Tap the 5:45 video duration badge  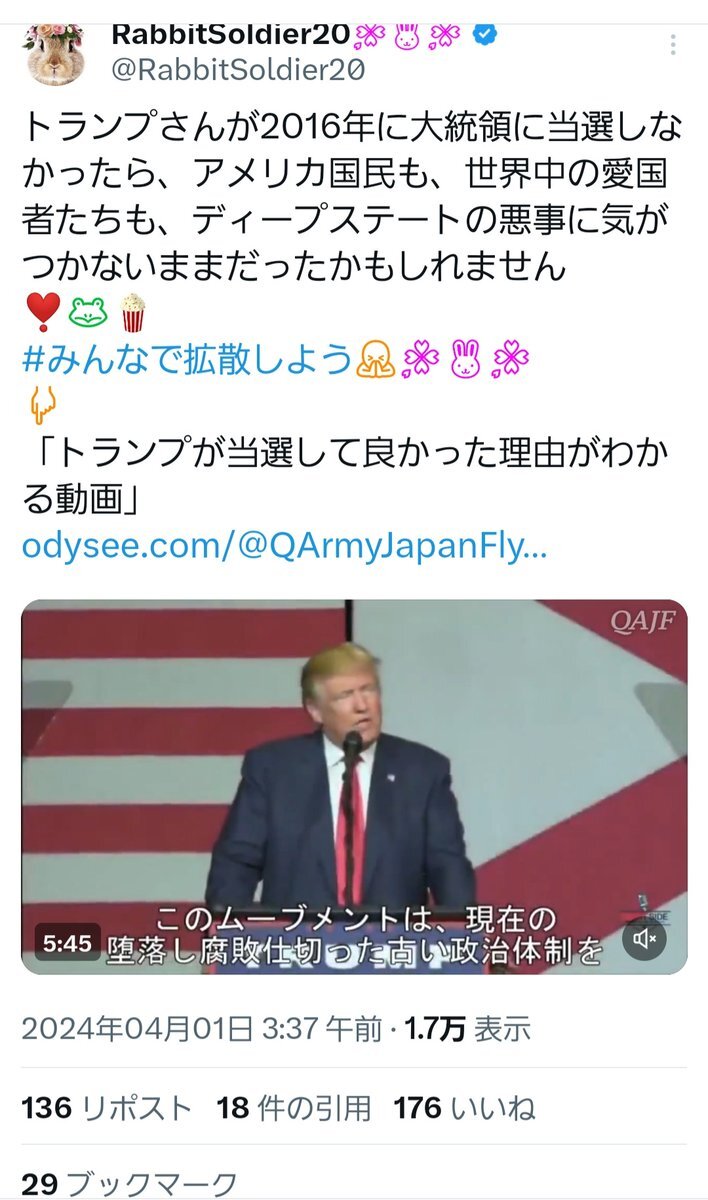[x=68, y=942]
